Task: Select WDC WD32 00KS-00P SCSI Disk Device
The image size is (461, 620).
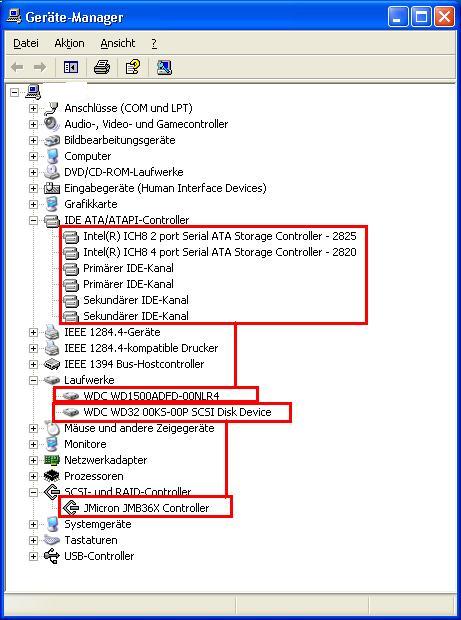Action: tap(178, 412)
